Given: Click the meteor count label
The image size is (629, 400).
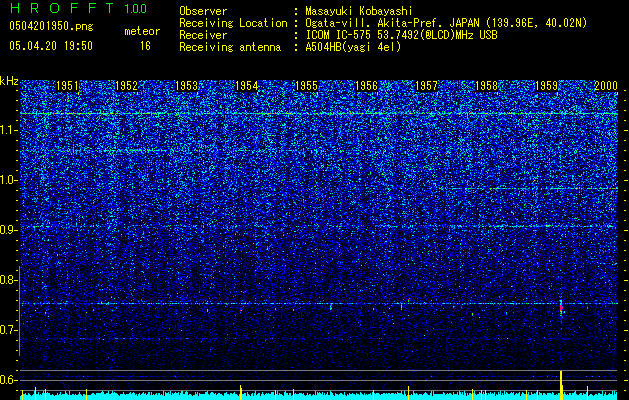Looking at the screenshot, I should tap(142, 31).
